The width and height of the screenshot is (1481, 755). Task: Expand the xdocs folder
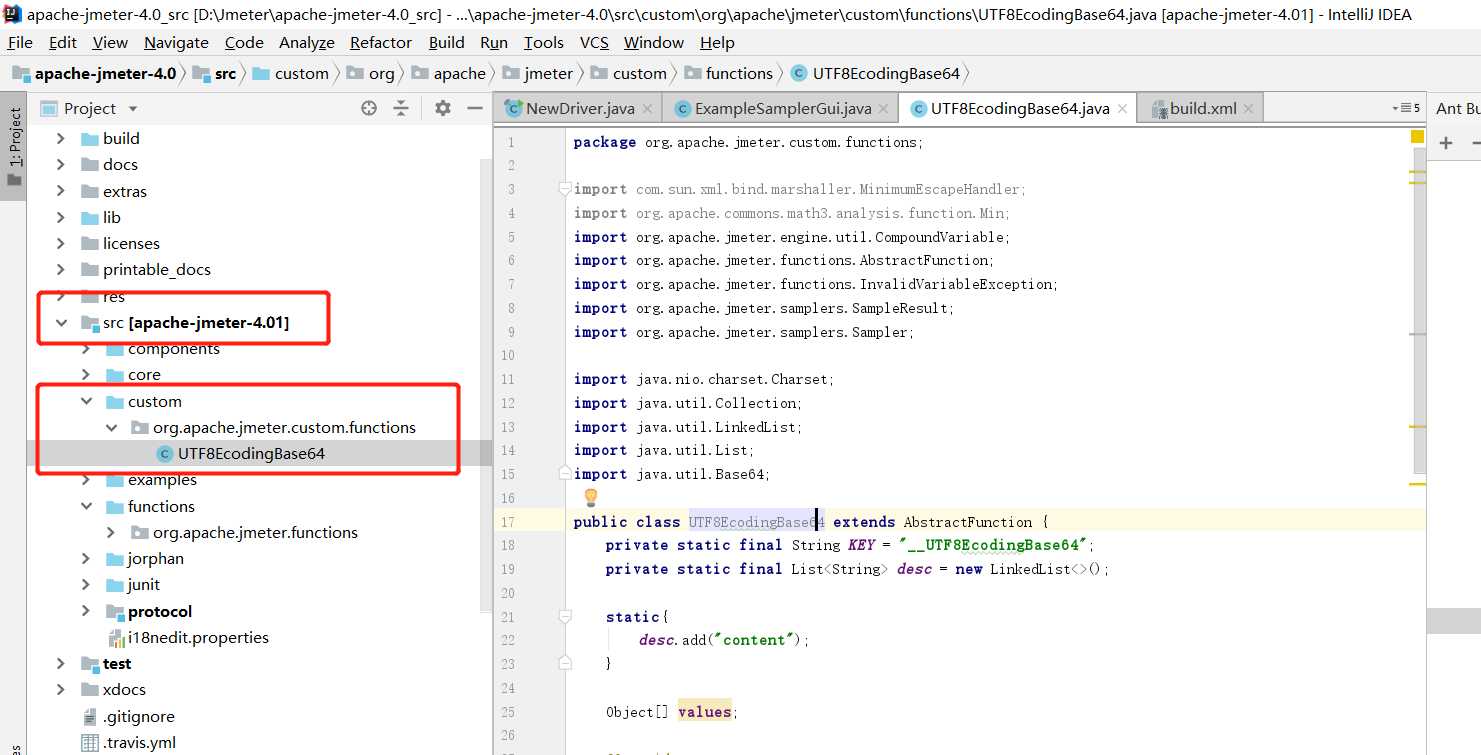(x=61, y=689)
